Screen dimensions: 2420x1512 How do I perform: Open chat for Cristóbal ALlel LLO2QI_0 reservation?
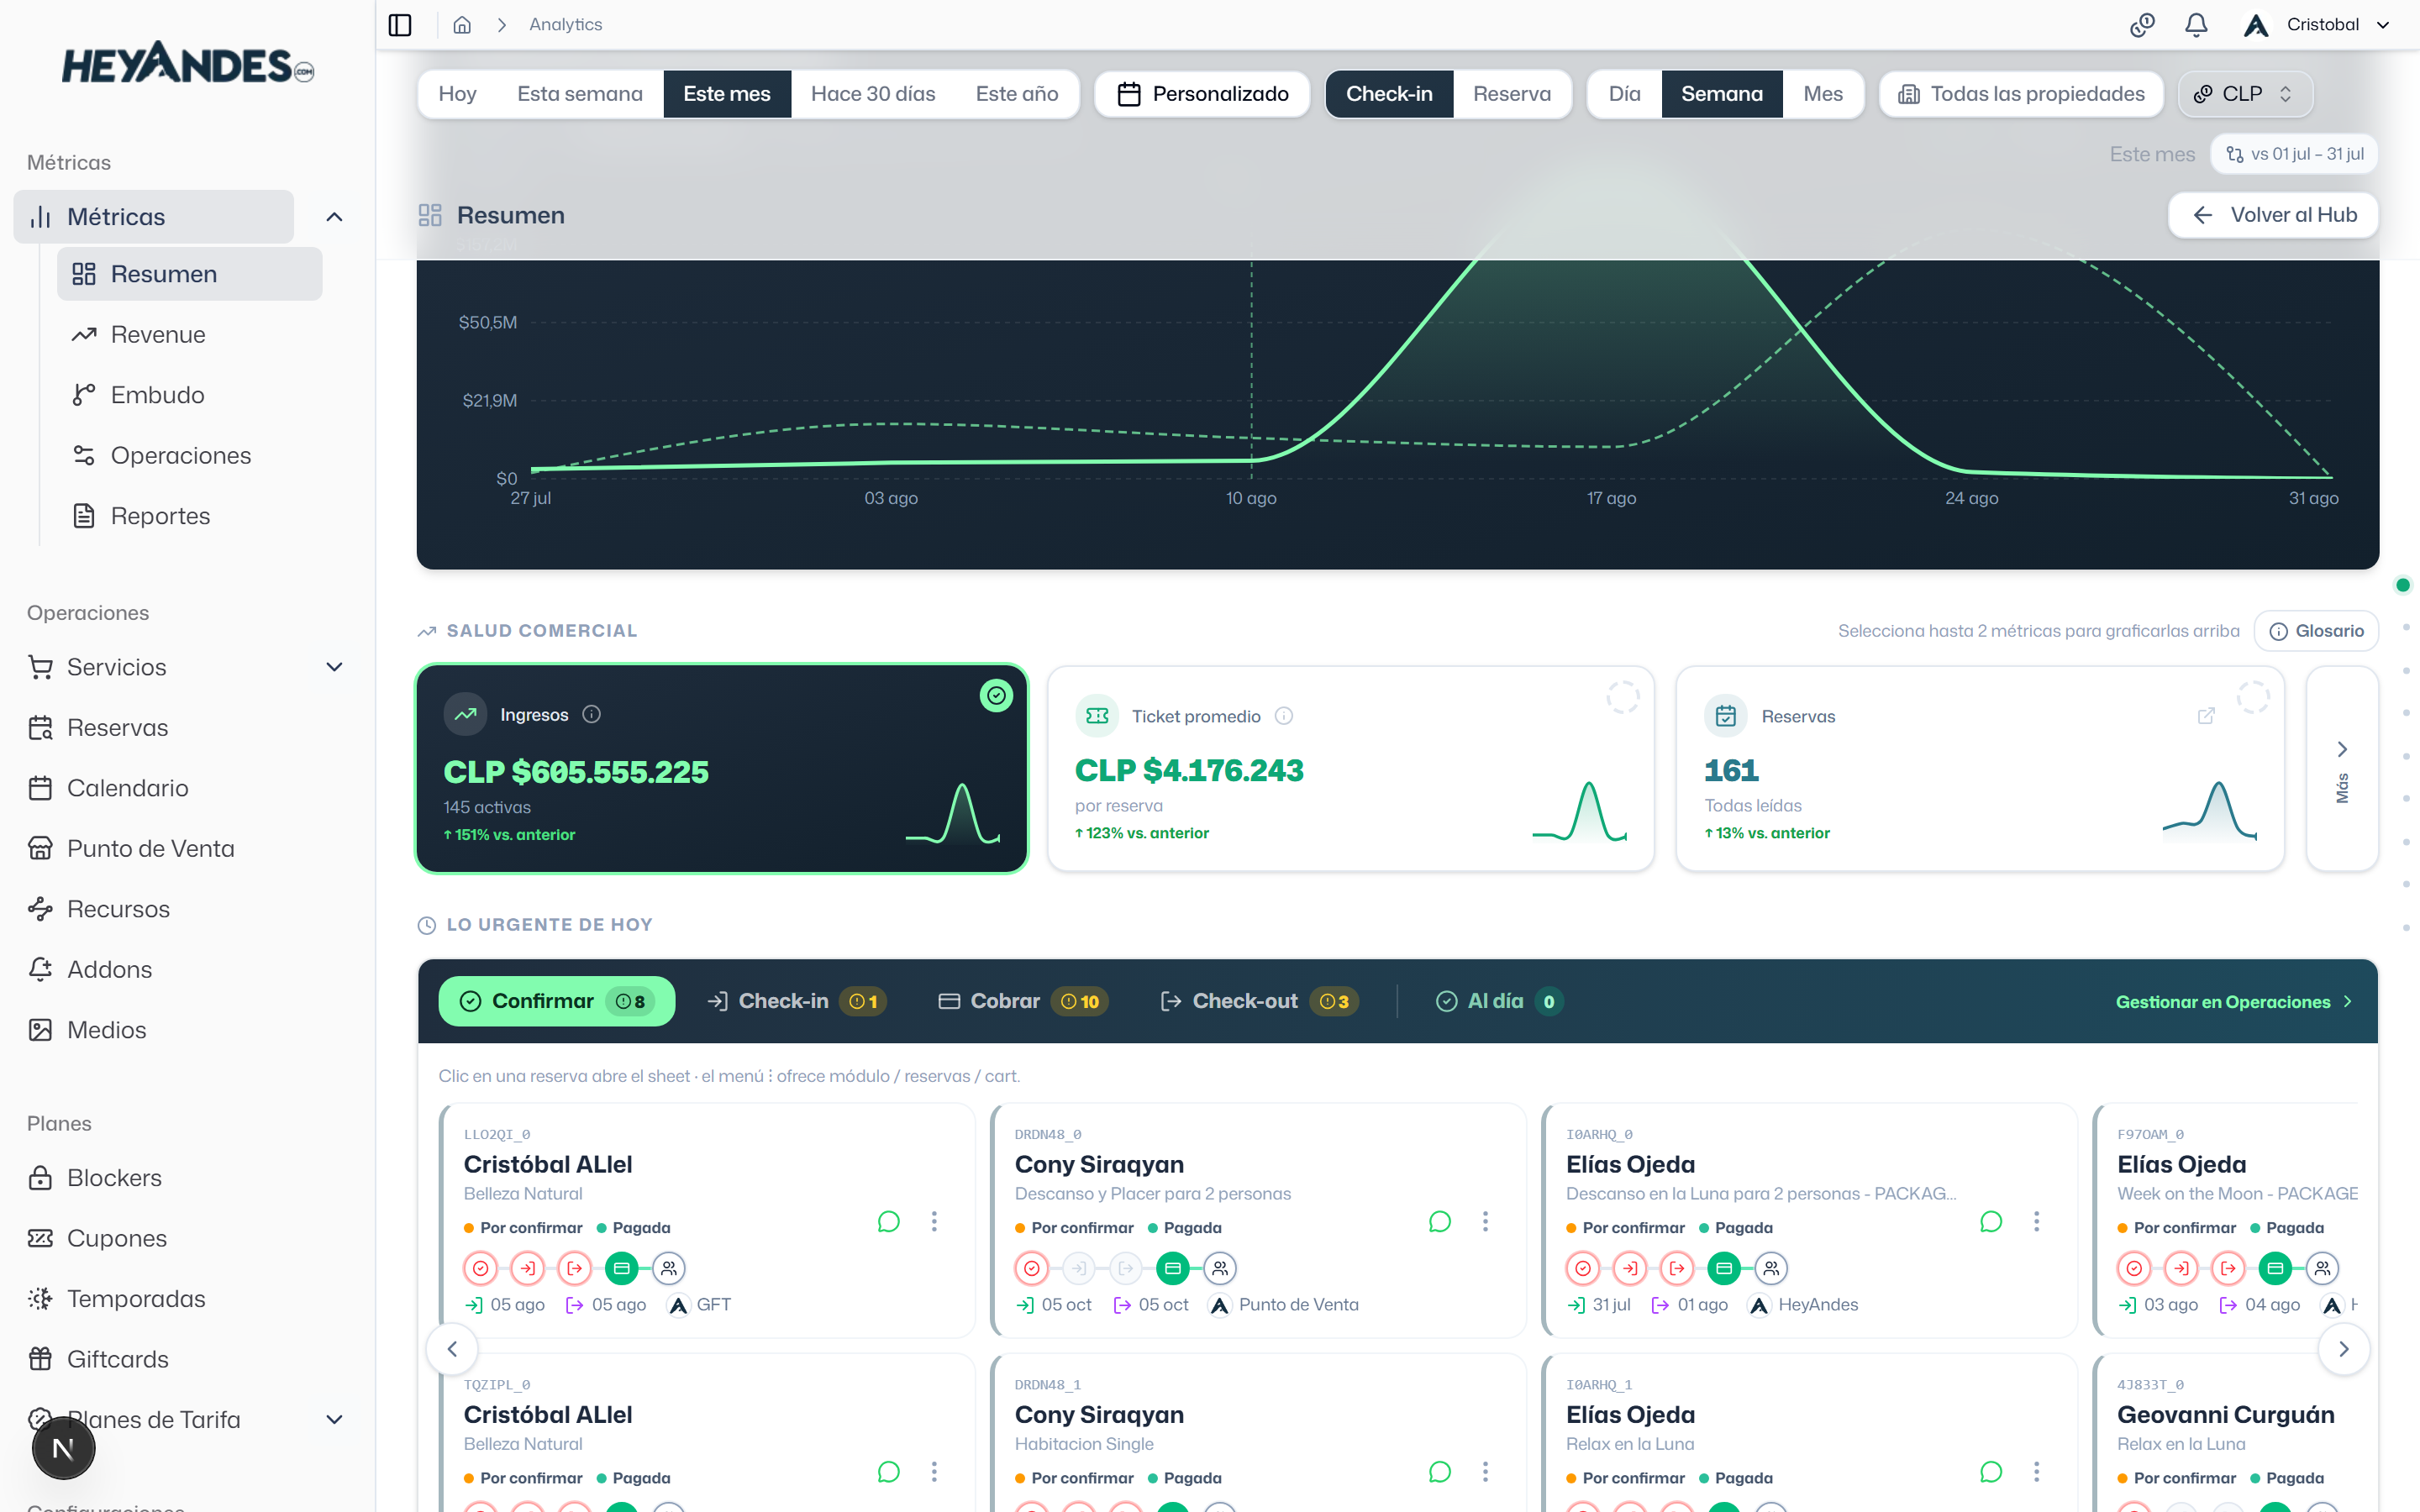[x=888, y=1221]
